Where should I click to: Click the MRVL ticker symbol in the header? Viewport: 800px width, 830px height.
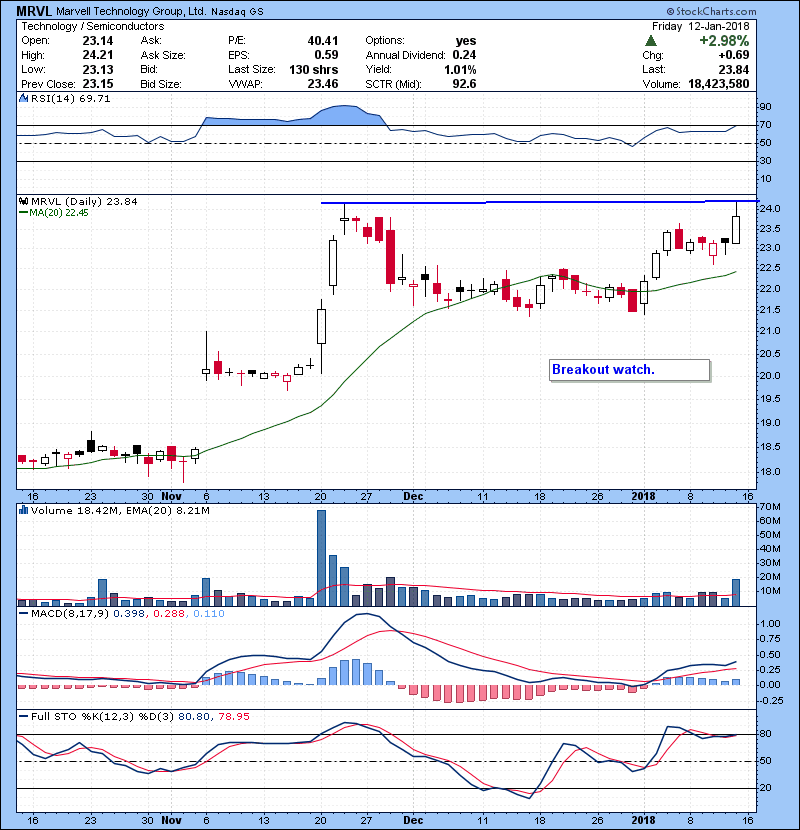click(x=34, y=11)
